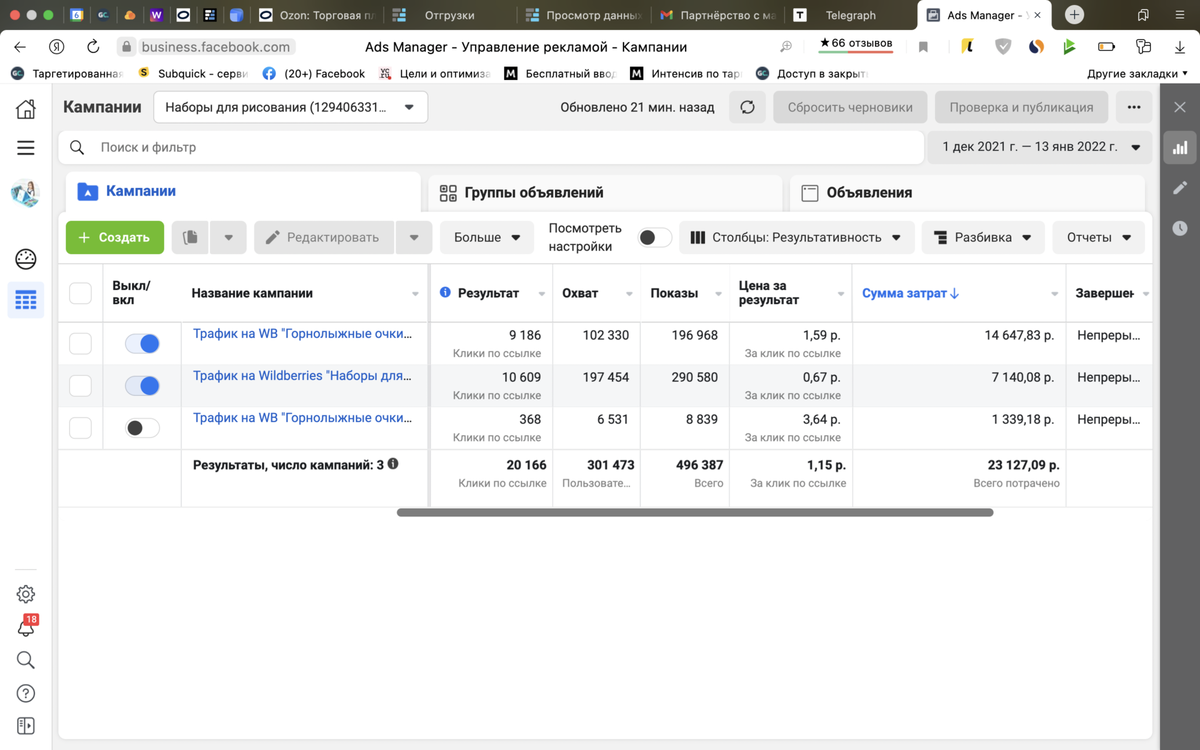The height and width of the screenshot is (750, 1200).
Task: Open the browser downloads arrow icon
Action: [1180, 46]
